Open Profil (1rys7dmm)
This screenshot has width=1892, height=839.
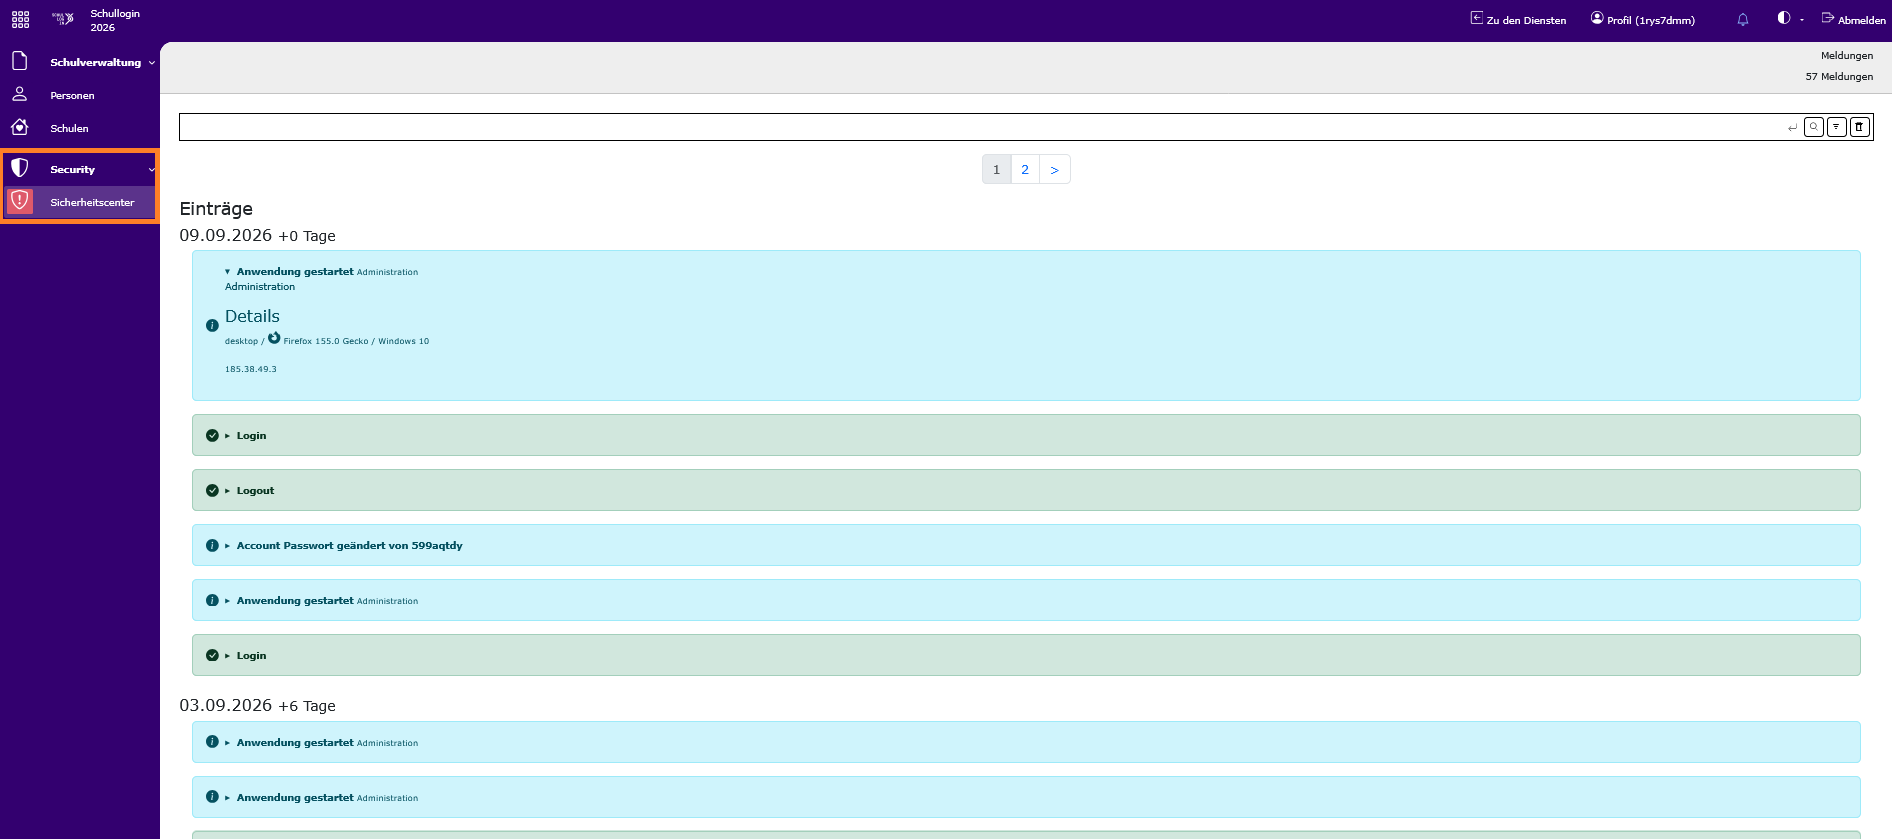tap(1643, 20)
